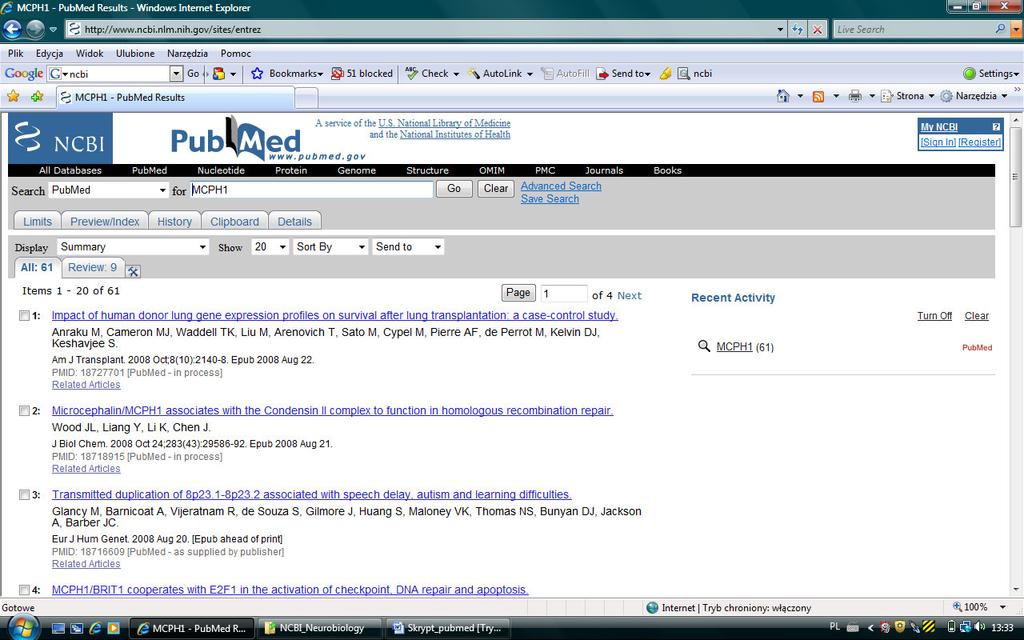Check the box for result 3
The height and width of the screenshot is (640, 1024).
pyautogui.click(x=24, y=494)
